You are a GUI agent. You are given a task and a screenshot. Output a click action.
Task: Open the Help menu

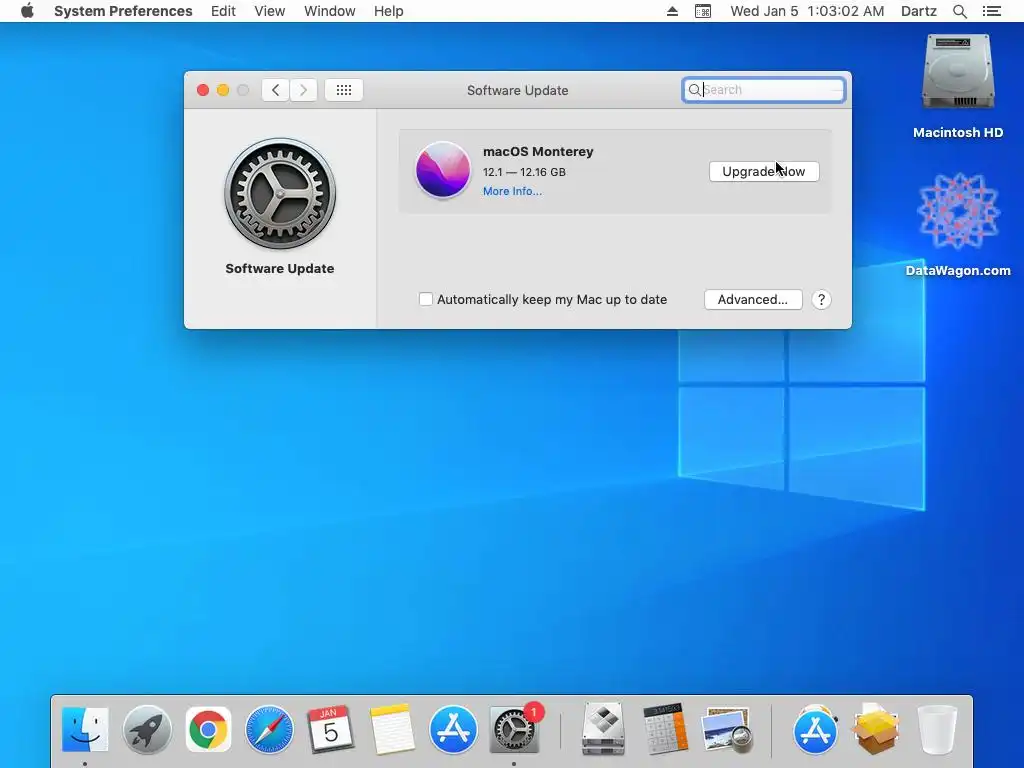pos(389,11)
